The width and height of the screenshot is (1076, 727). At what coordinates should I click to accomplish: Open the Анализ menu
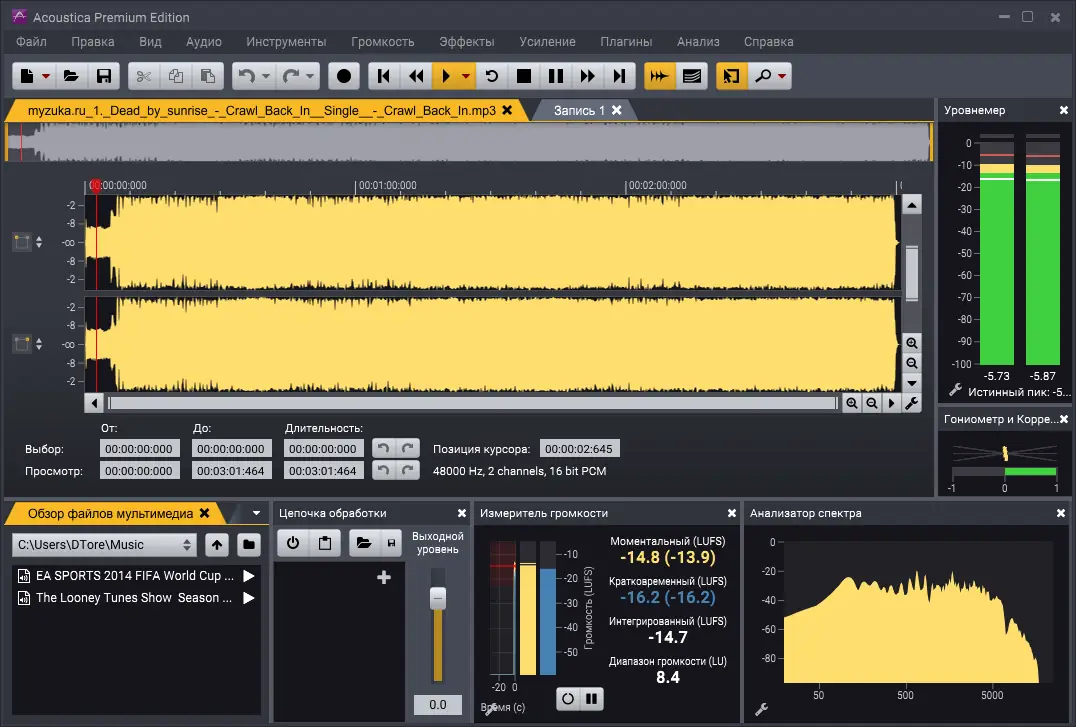[698, 42]
